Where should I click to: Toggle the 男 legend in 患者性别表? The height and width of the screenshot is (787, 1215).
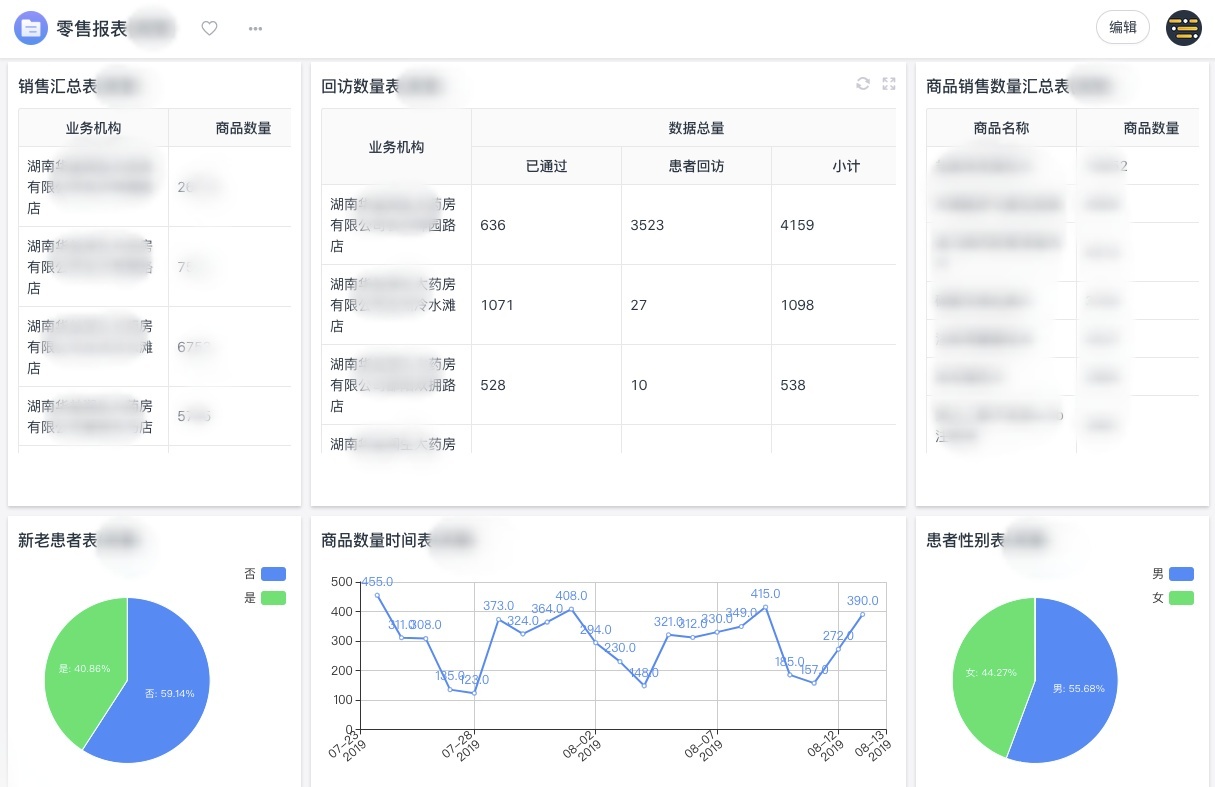1181,574
